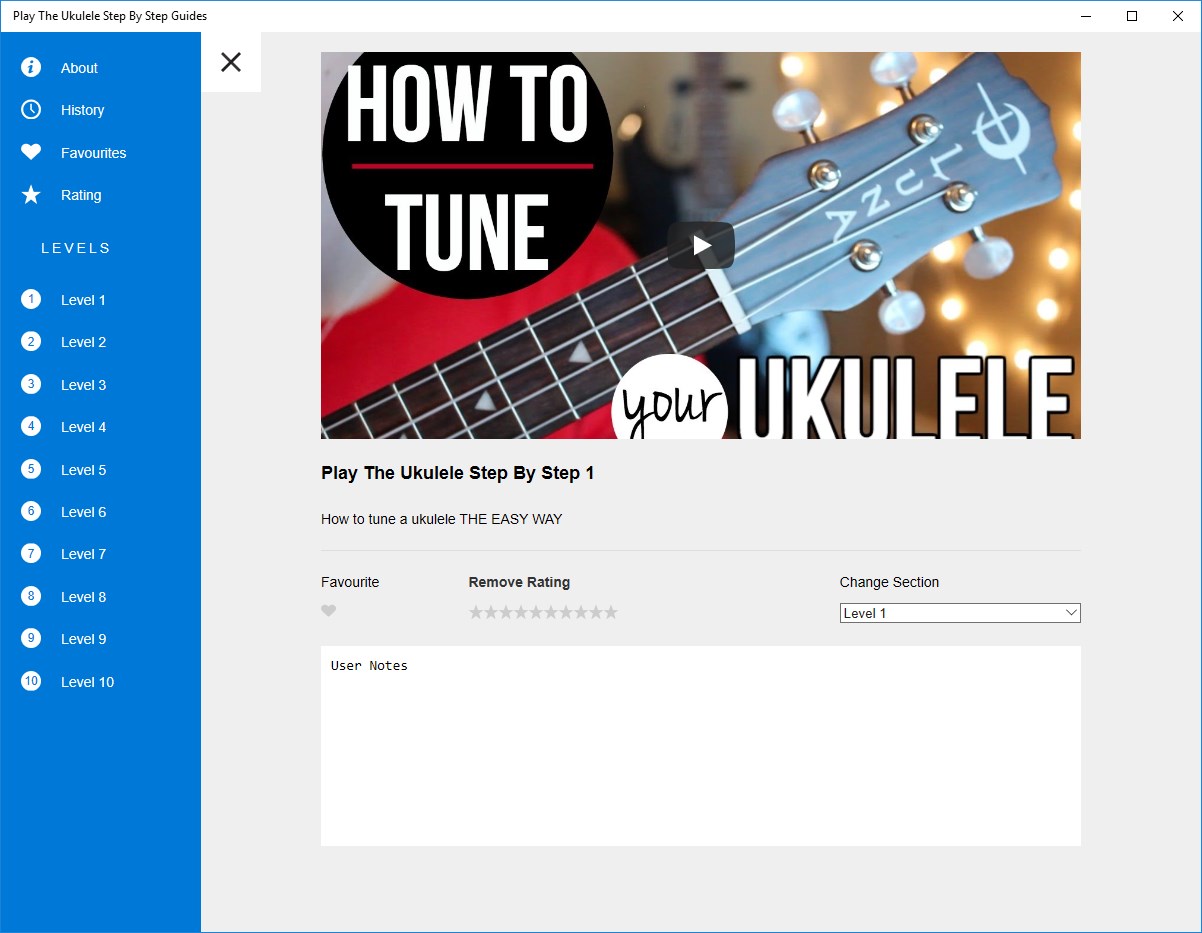Click inside the User Notes field
This screenshot has height=933, width=1202.
[x=700, y=745]
